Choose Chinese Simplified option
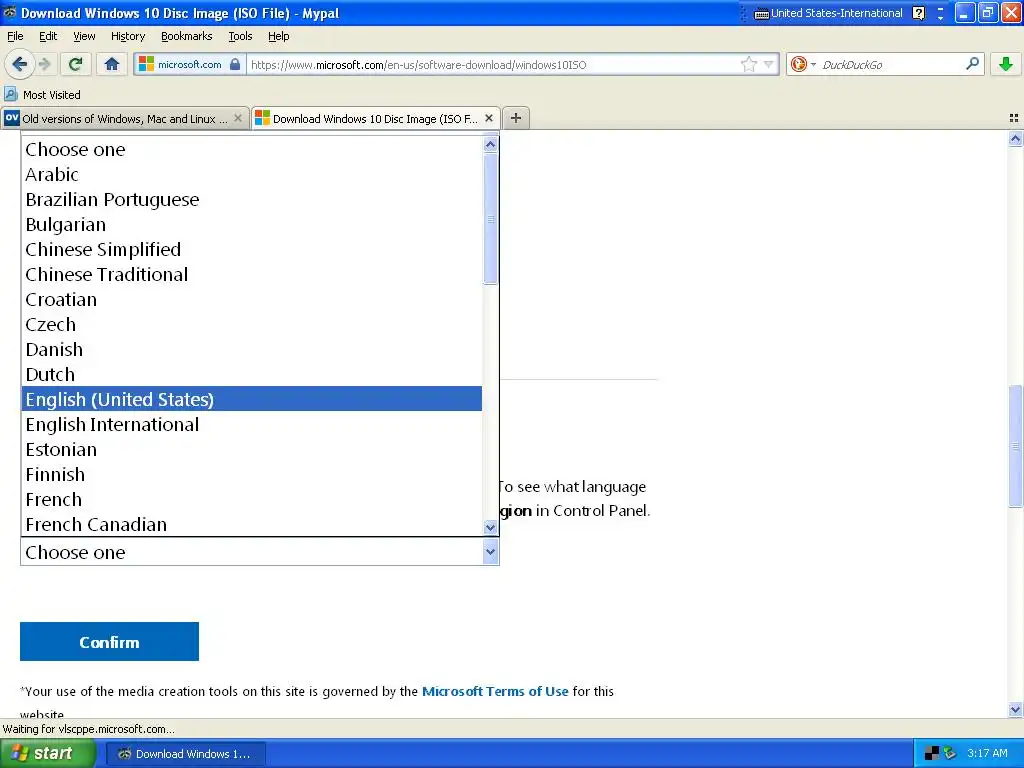 [x=251, y=249]
